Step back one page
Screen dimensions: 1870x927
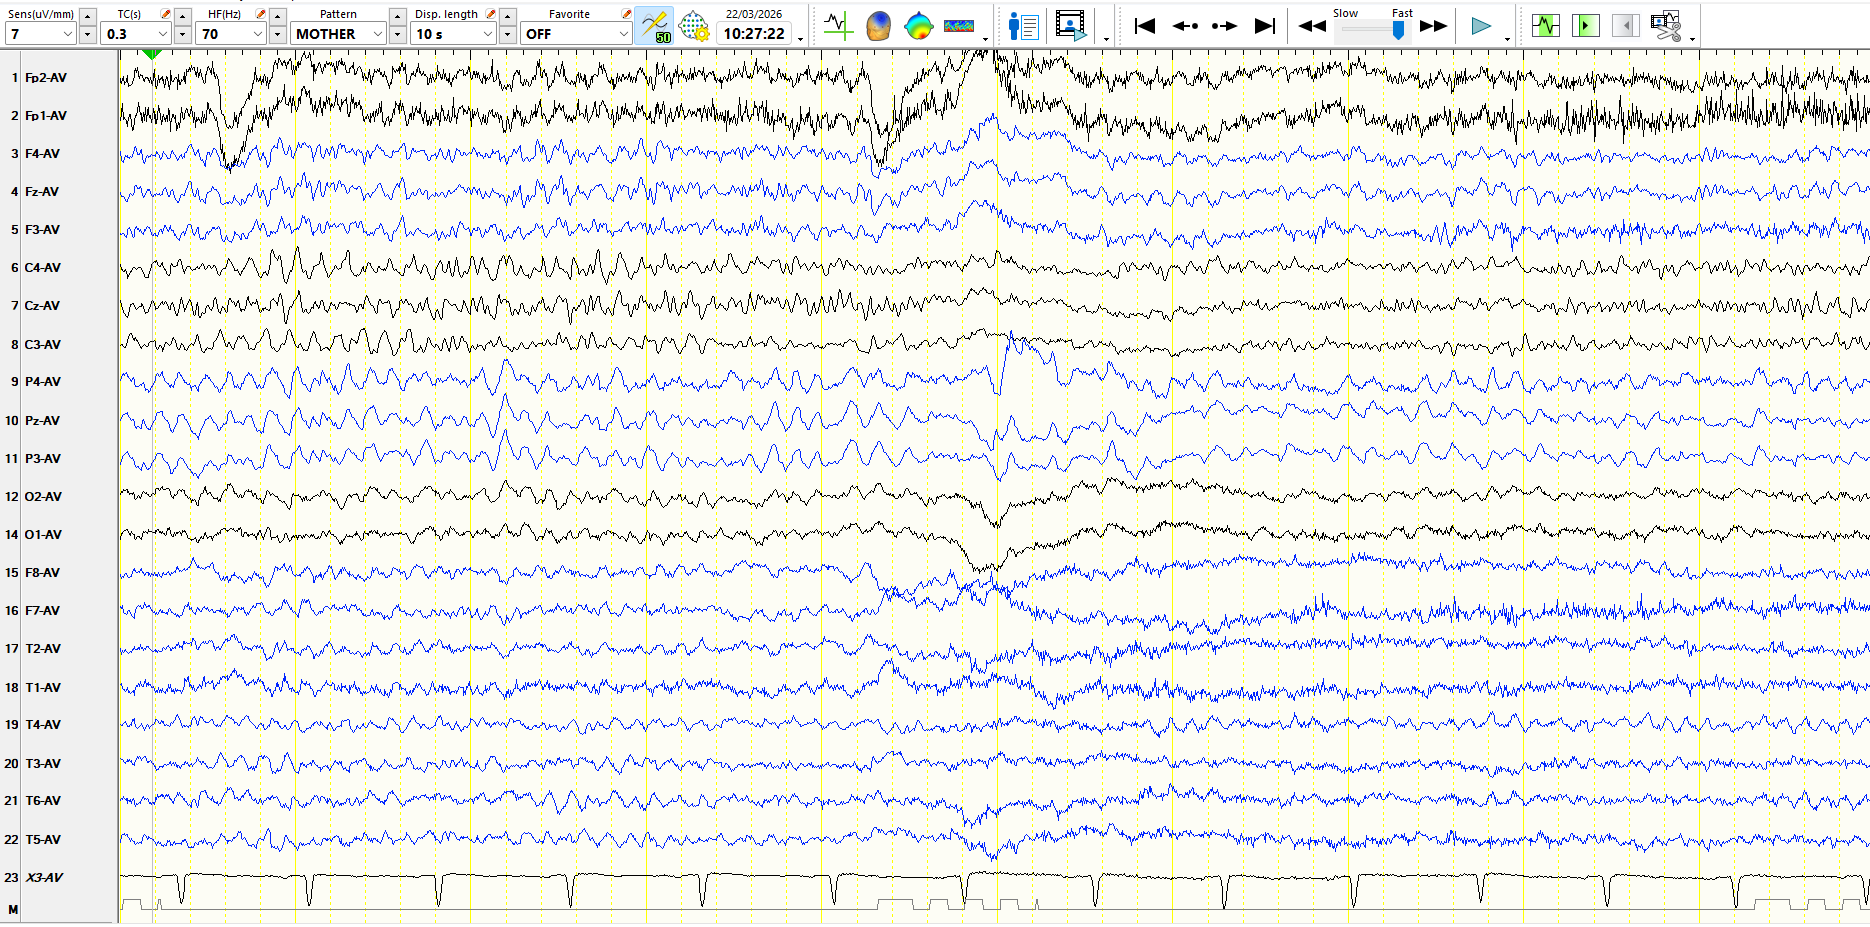pos(1185,26)
